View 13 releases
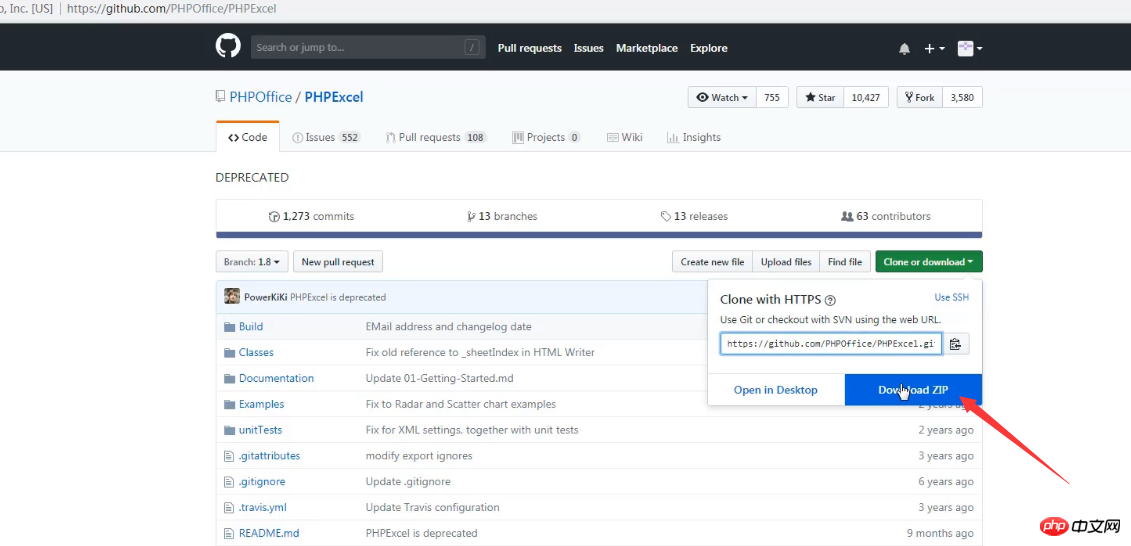 (x=694, y=216)
